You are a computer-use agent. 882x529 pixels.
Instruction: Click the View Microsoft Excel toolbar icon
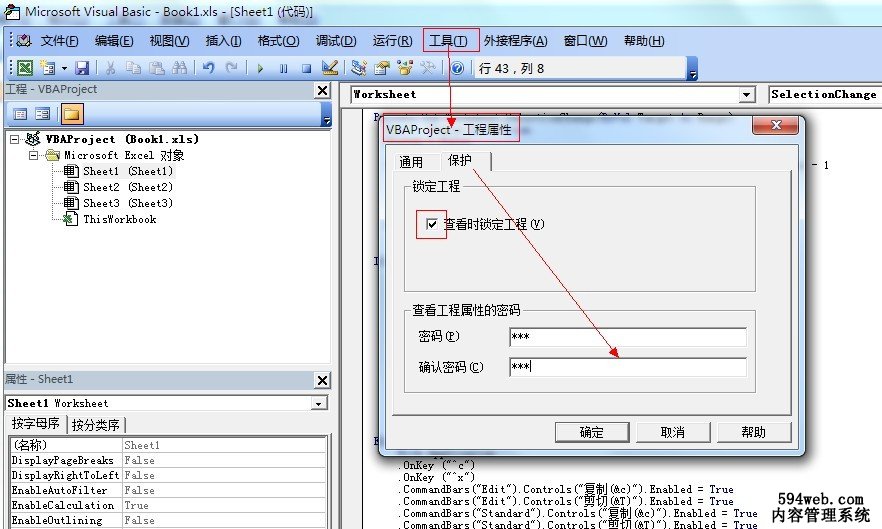25,68
